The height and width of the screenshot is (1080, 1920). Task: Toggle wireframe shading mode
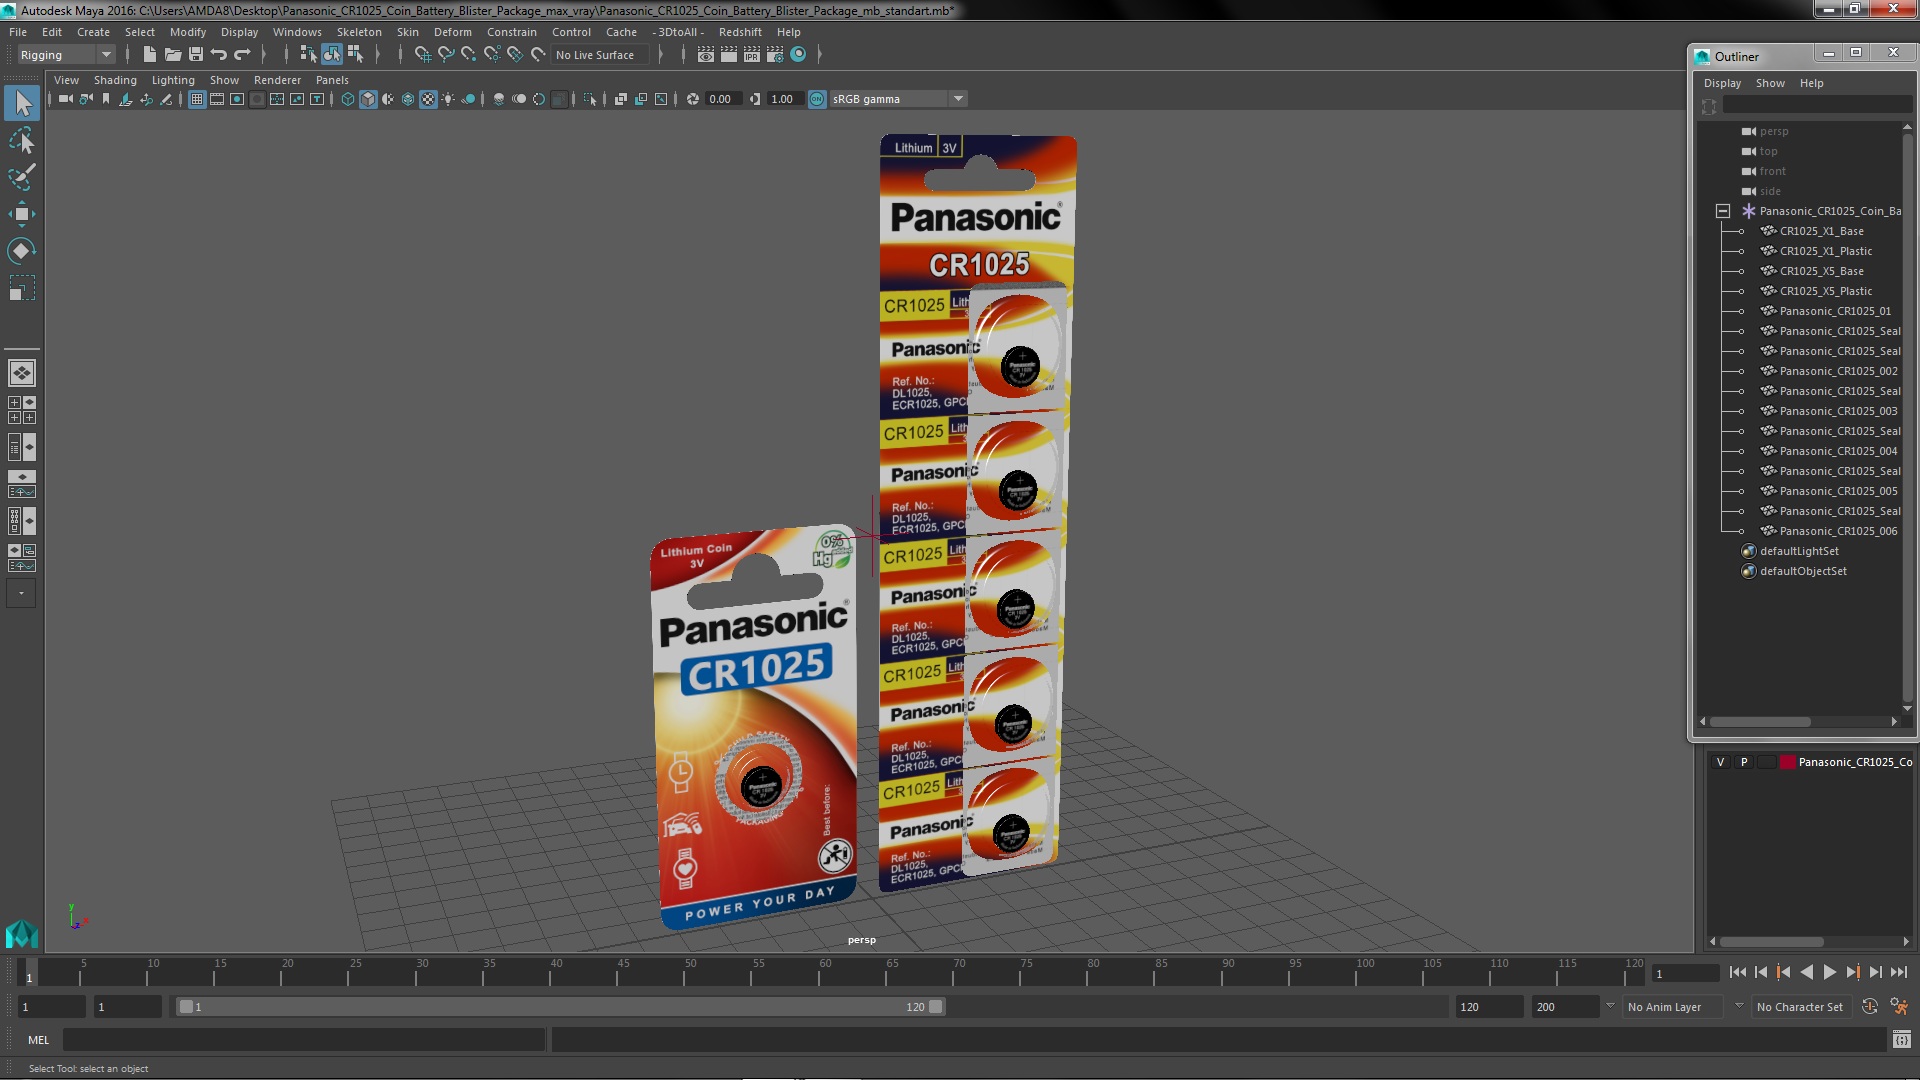point(348,99)
